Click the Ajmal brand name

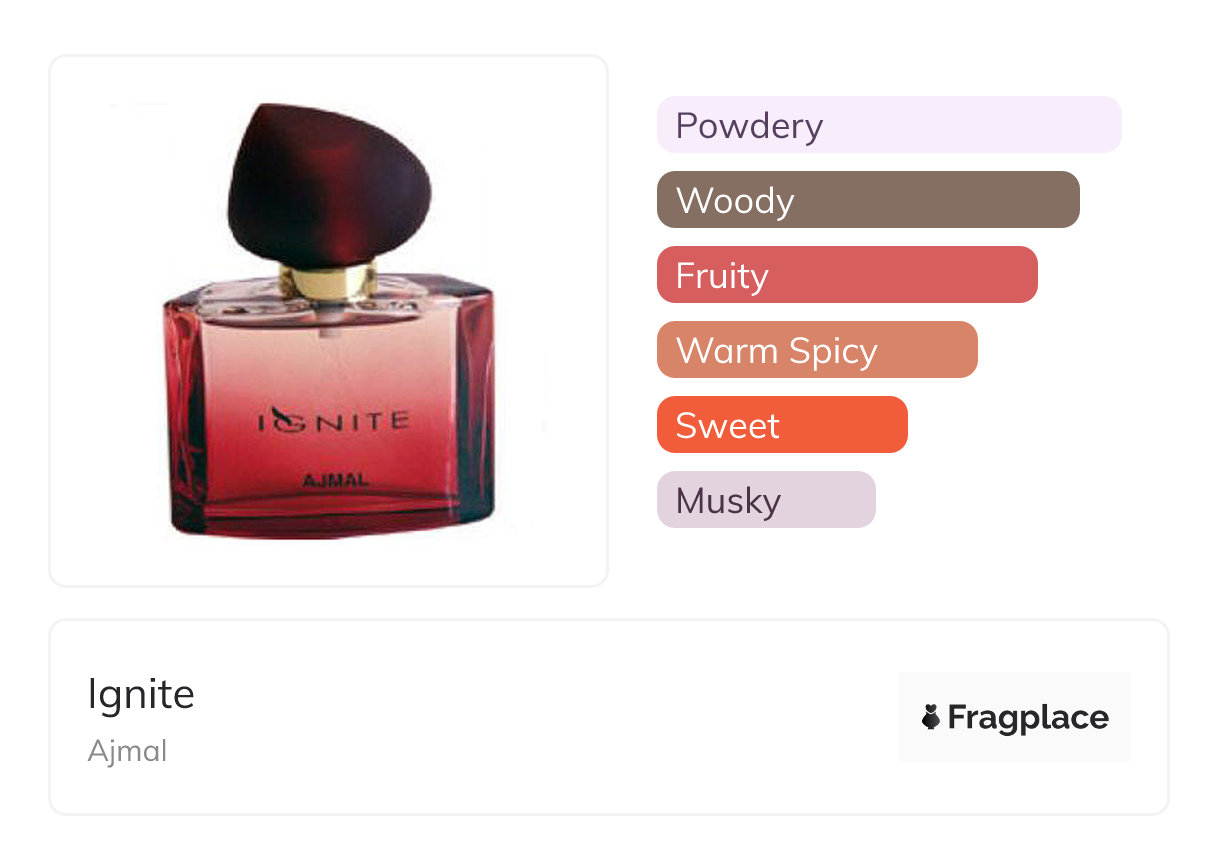[127, 751]
